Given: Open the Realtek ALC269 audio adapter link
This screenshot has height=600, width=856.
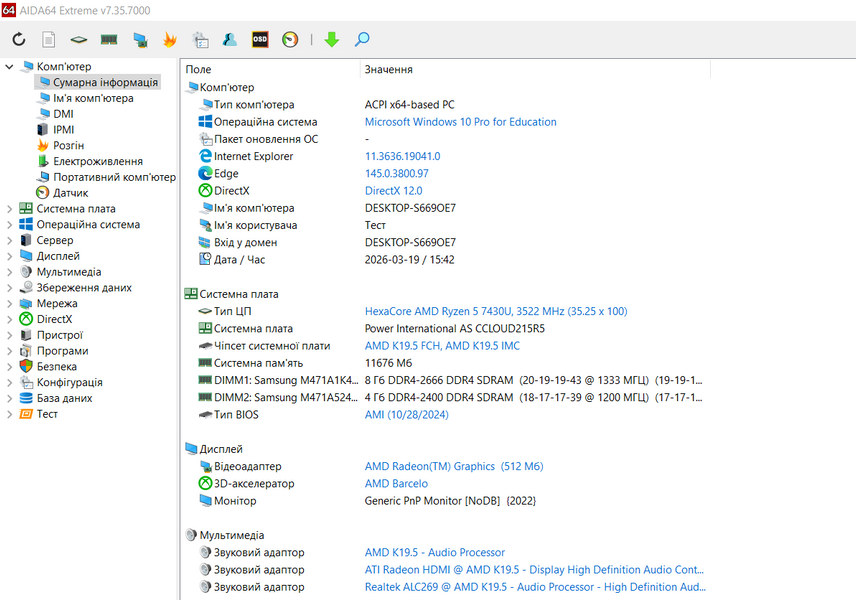Looking at the screenshot, I should click(535, 587).
